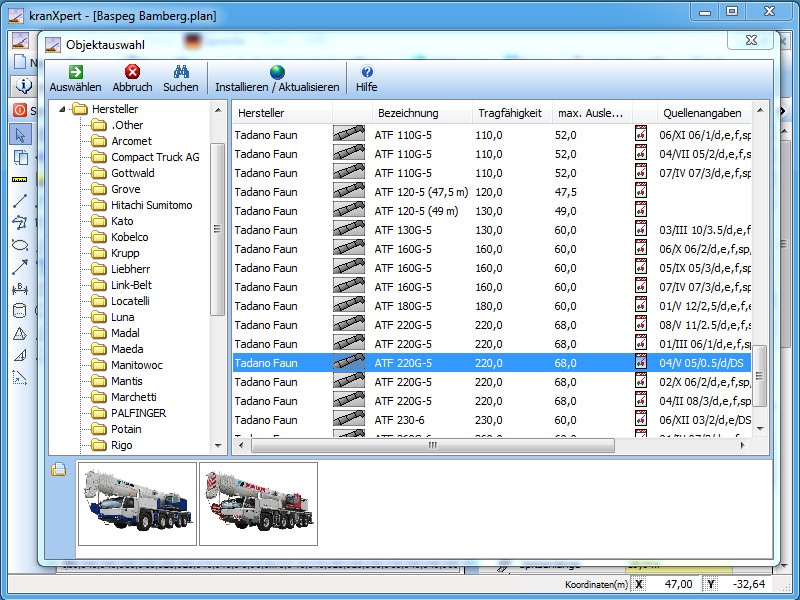
Task: Click the Auswählen green arrow icon
Action: point(75,72)
